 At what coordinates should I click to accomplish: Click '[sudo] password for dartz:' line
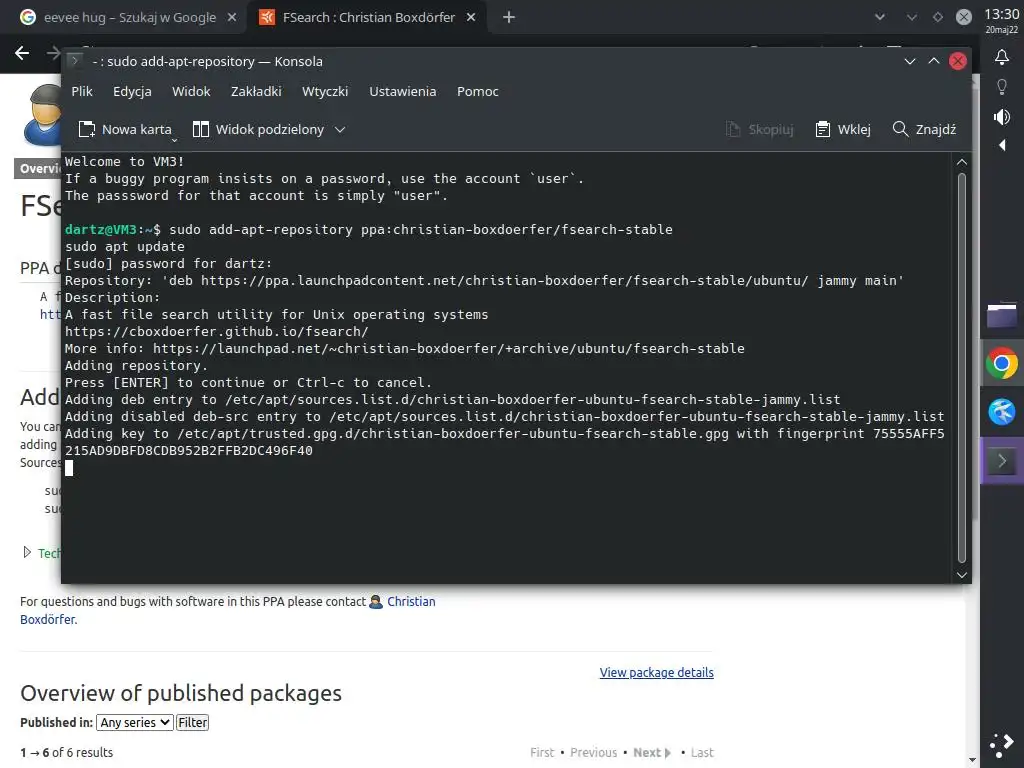point(168,264)
